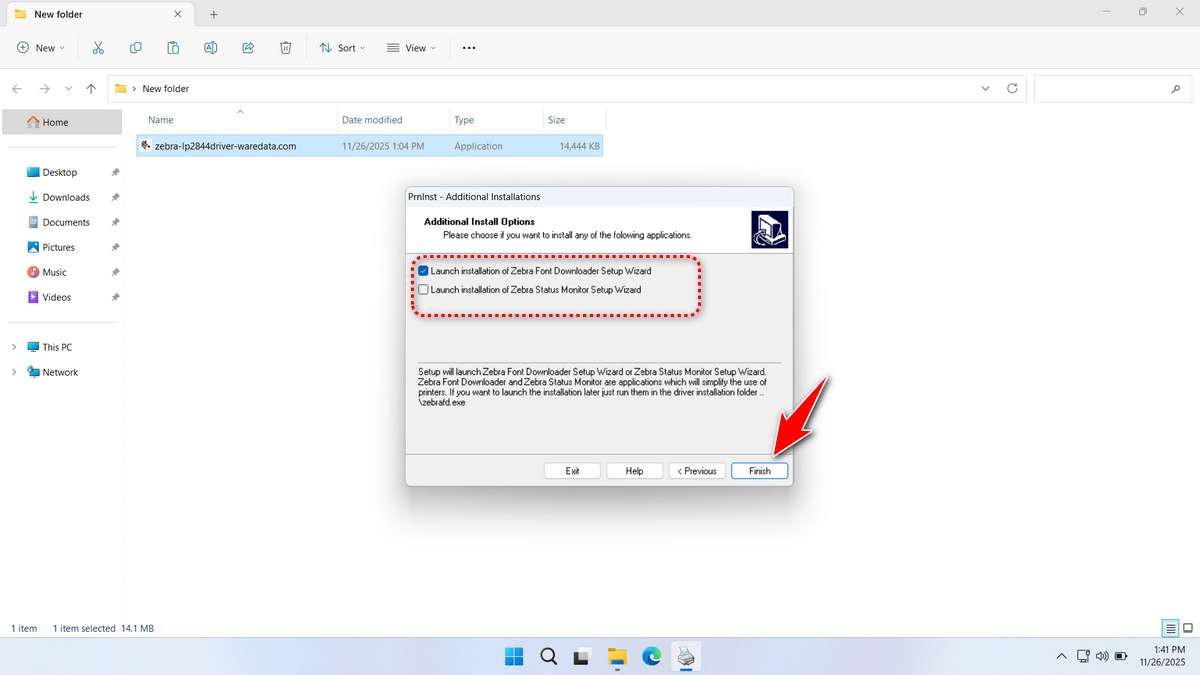Expand the Sort options dropdown

[342, 47]
